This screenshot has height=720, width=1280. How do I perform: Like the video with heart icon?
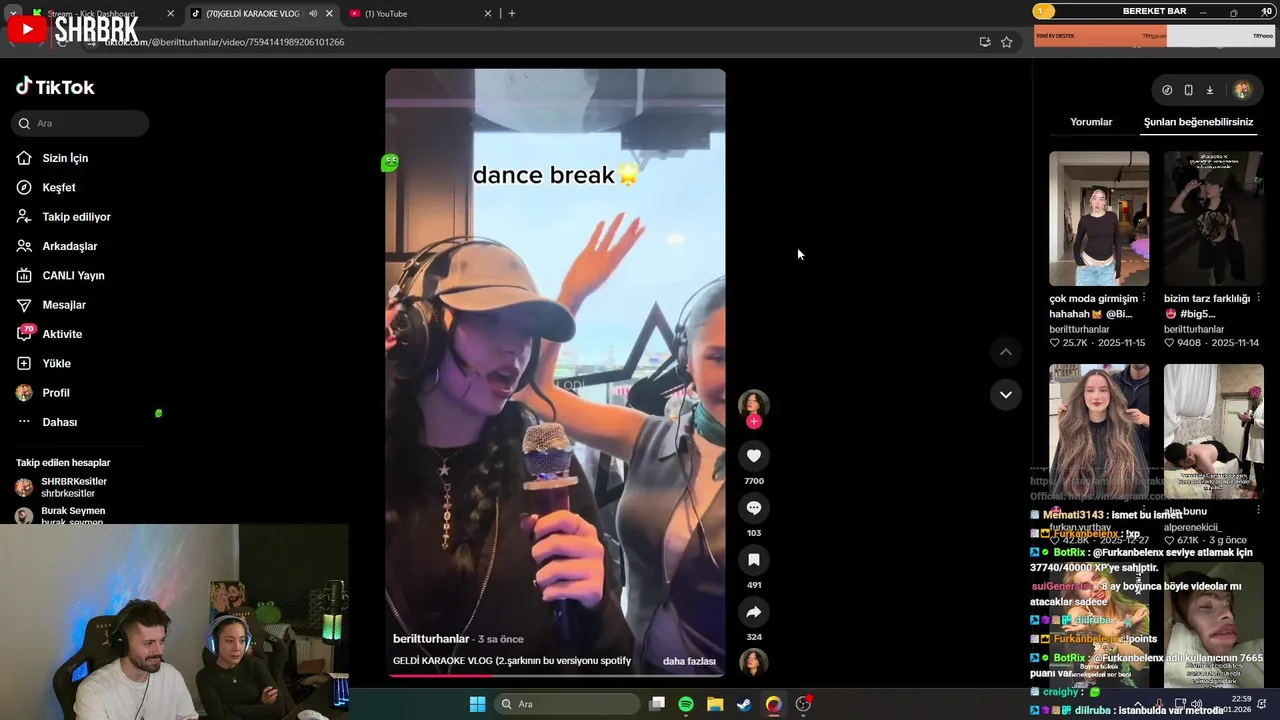coord(754,456)
